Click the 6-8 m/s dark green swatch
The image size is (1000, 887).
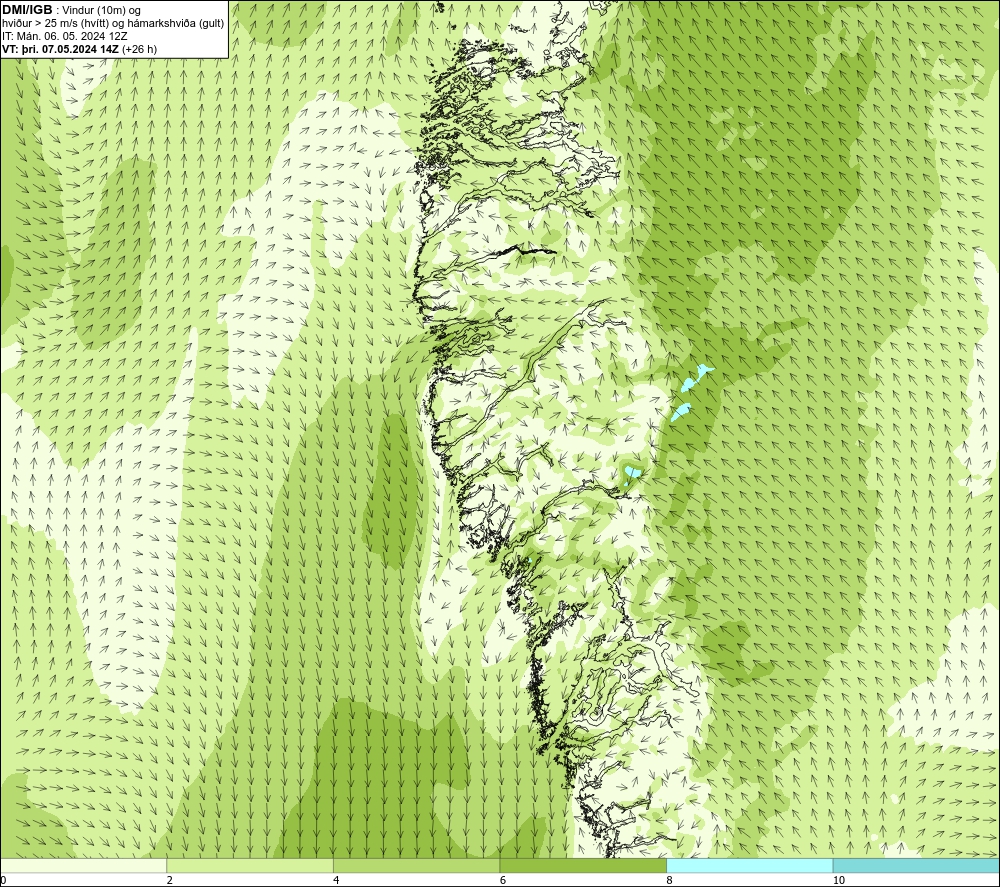pyautogui.click(x=583, y=865)
